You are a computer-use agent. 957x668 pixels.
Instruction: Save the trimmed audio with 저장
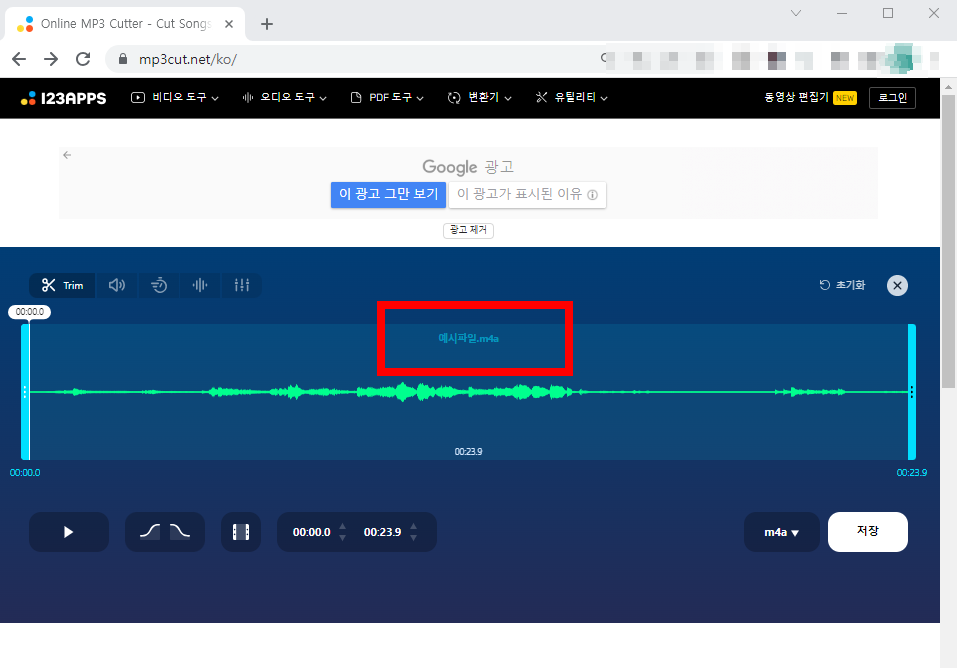coord(867,531)
